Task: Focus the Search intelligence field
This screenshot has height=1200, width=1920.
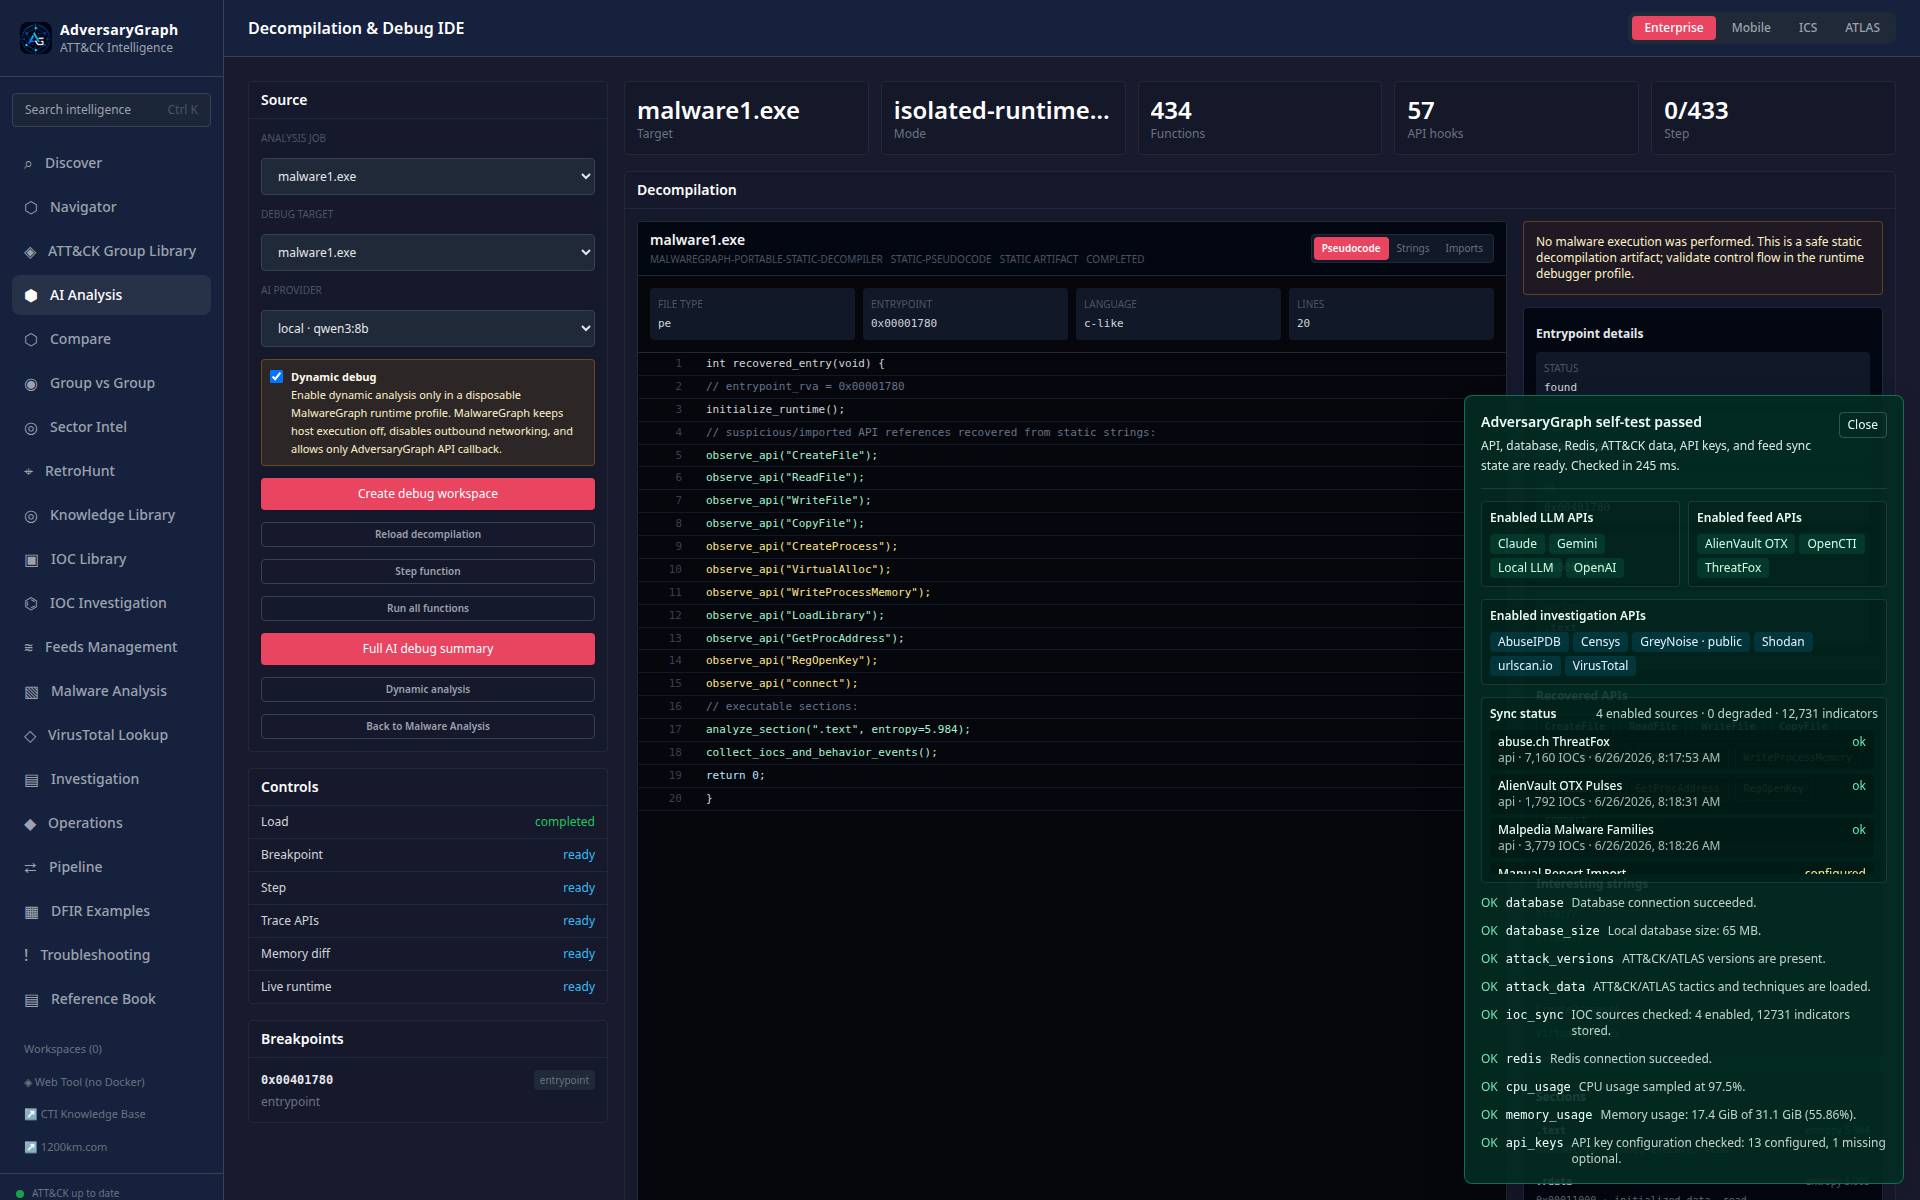Action: pyautogui.click(x=111, y=110)
